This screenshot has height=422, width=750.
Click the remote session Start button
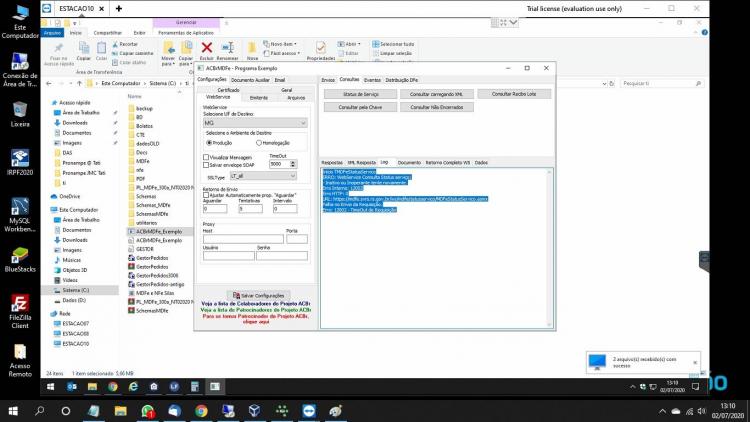point(50,387)
